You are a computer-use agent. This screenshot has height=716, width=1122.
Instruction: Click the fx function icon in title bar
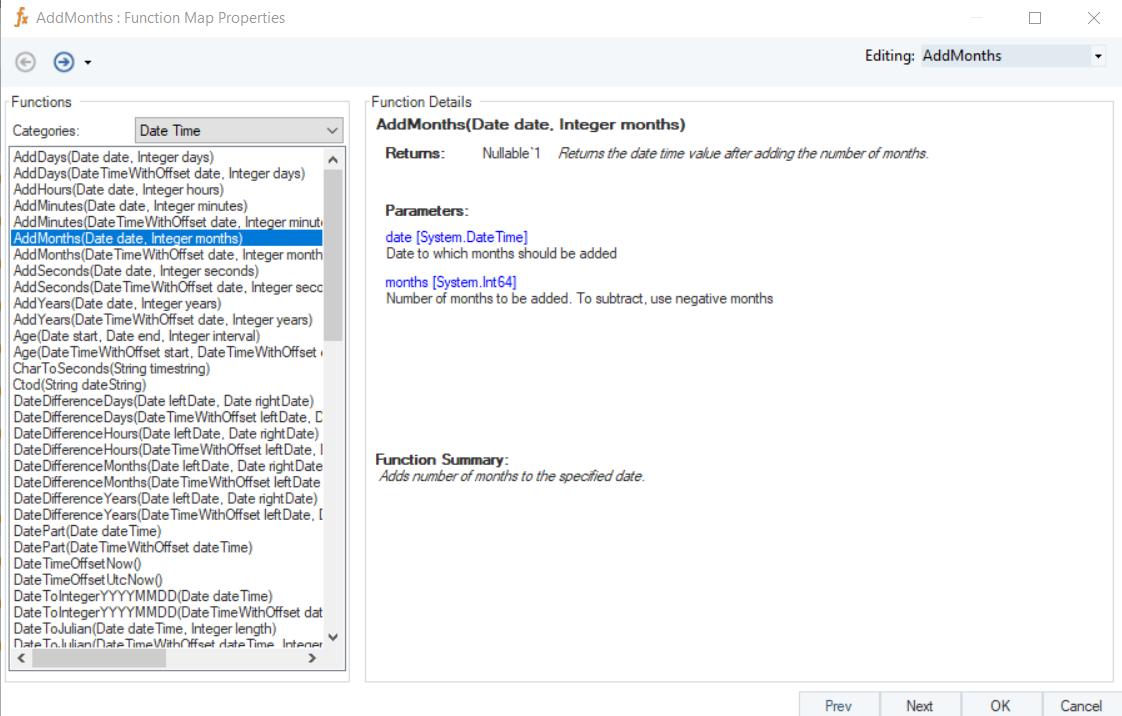[x=21, y=17]
